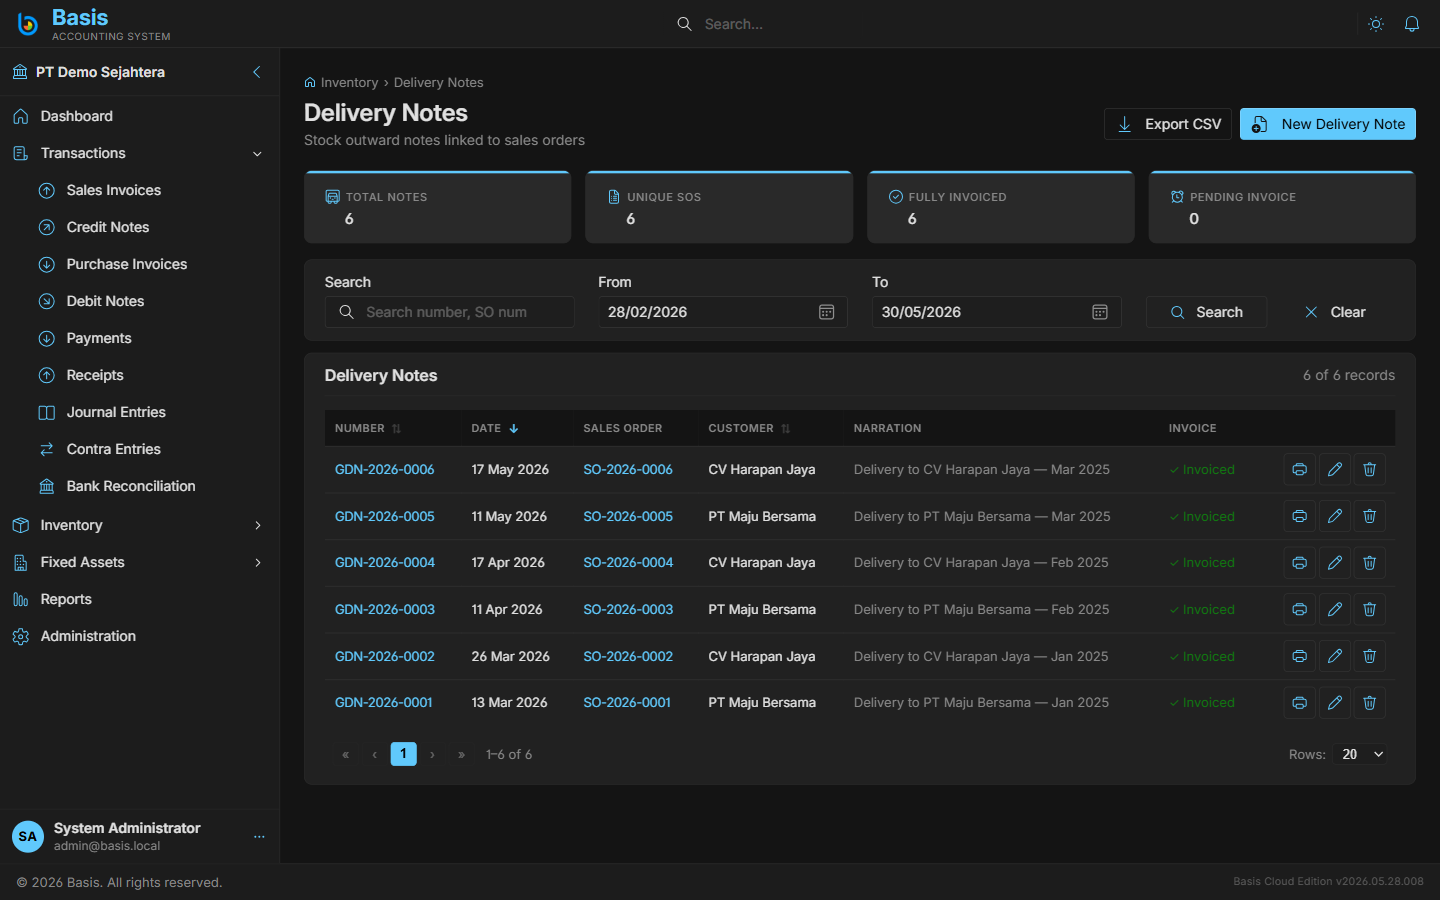Image resolution: width=1440 pixels, height=900 pixels.
Task: Collapse the sidebar with the chevron
Action: (x=257, y=72)
